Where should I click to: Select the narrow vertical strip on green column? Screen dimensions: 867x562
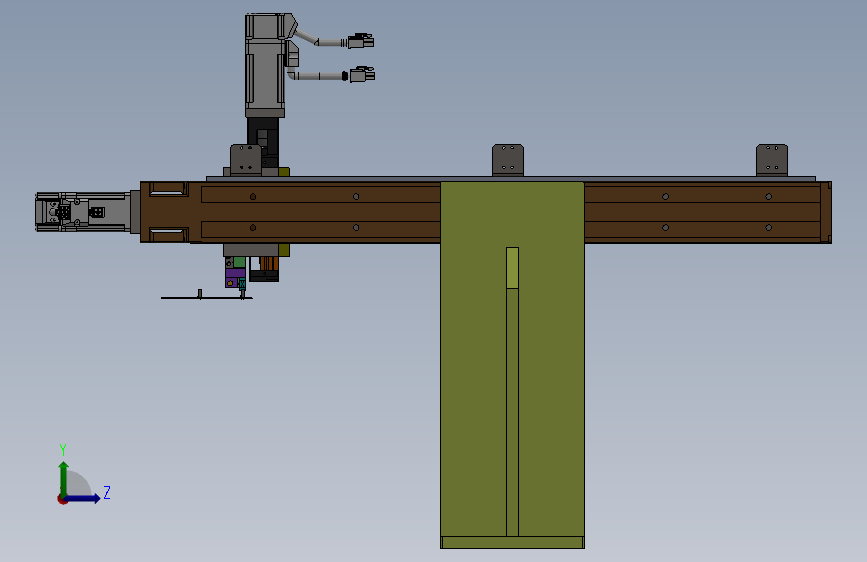coord(512,392)
